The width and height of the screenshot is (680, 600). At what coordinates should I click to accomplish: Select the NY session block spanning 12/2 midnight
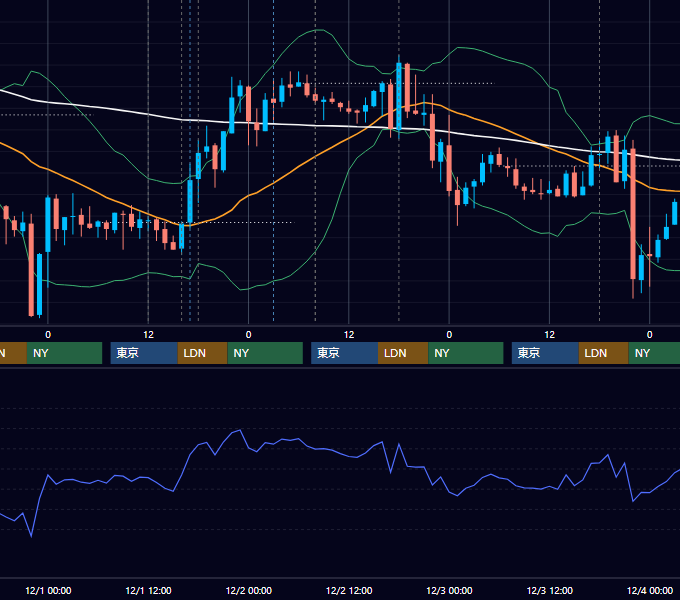(x=265, y=353)
